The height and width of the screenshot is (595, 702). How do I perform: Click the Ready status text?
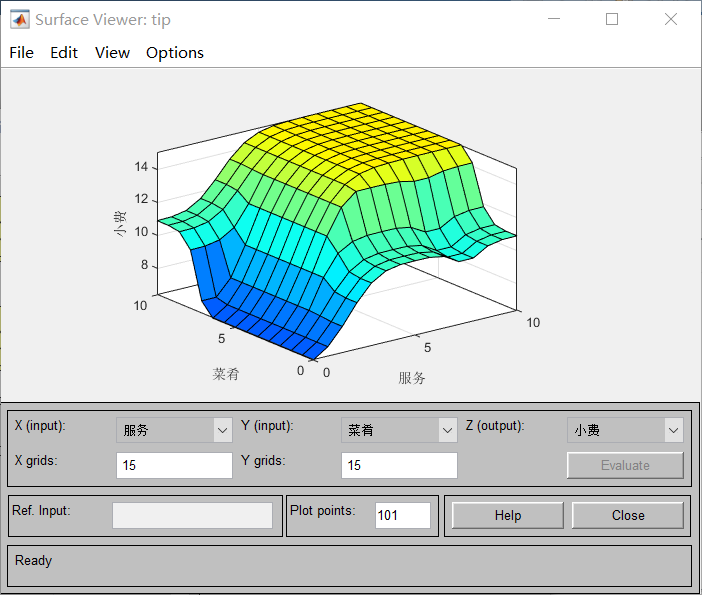(x=34, y=561)
